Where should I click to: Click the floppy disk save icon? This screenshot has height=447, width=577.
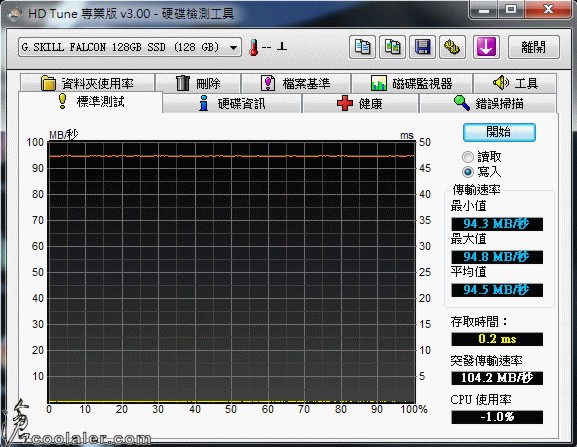tap(422, 47)
